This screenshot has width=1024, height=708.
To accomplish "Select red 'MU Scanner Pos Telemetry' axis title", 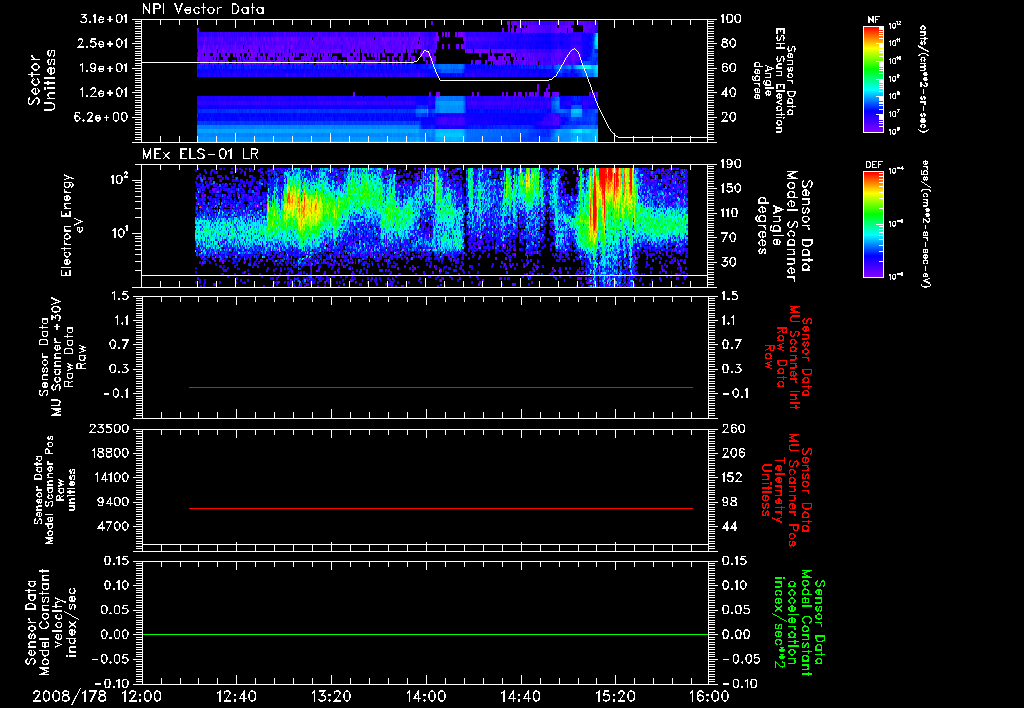I will [x=786, y=490].
